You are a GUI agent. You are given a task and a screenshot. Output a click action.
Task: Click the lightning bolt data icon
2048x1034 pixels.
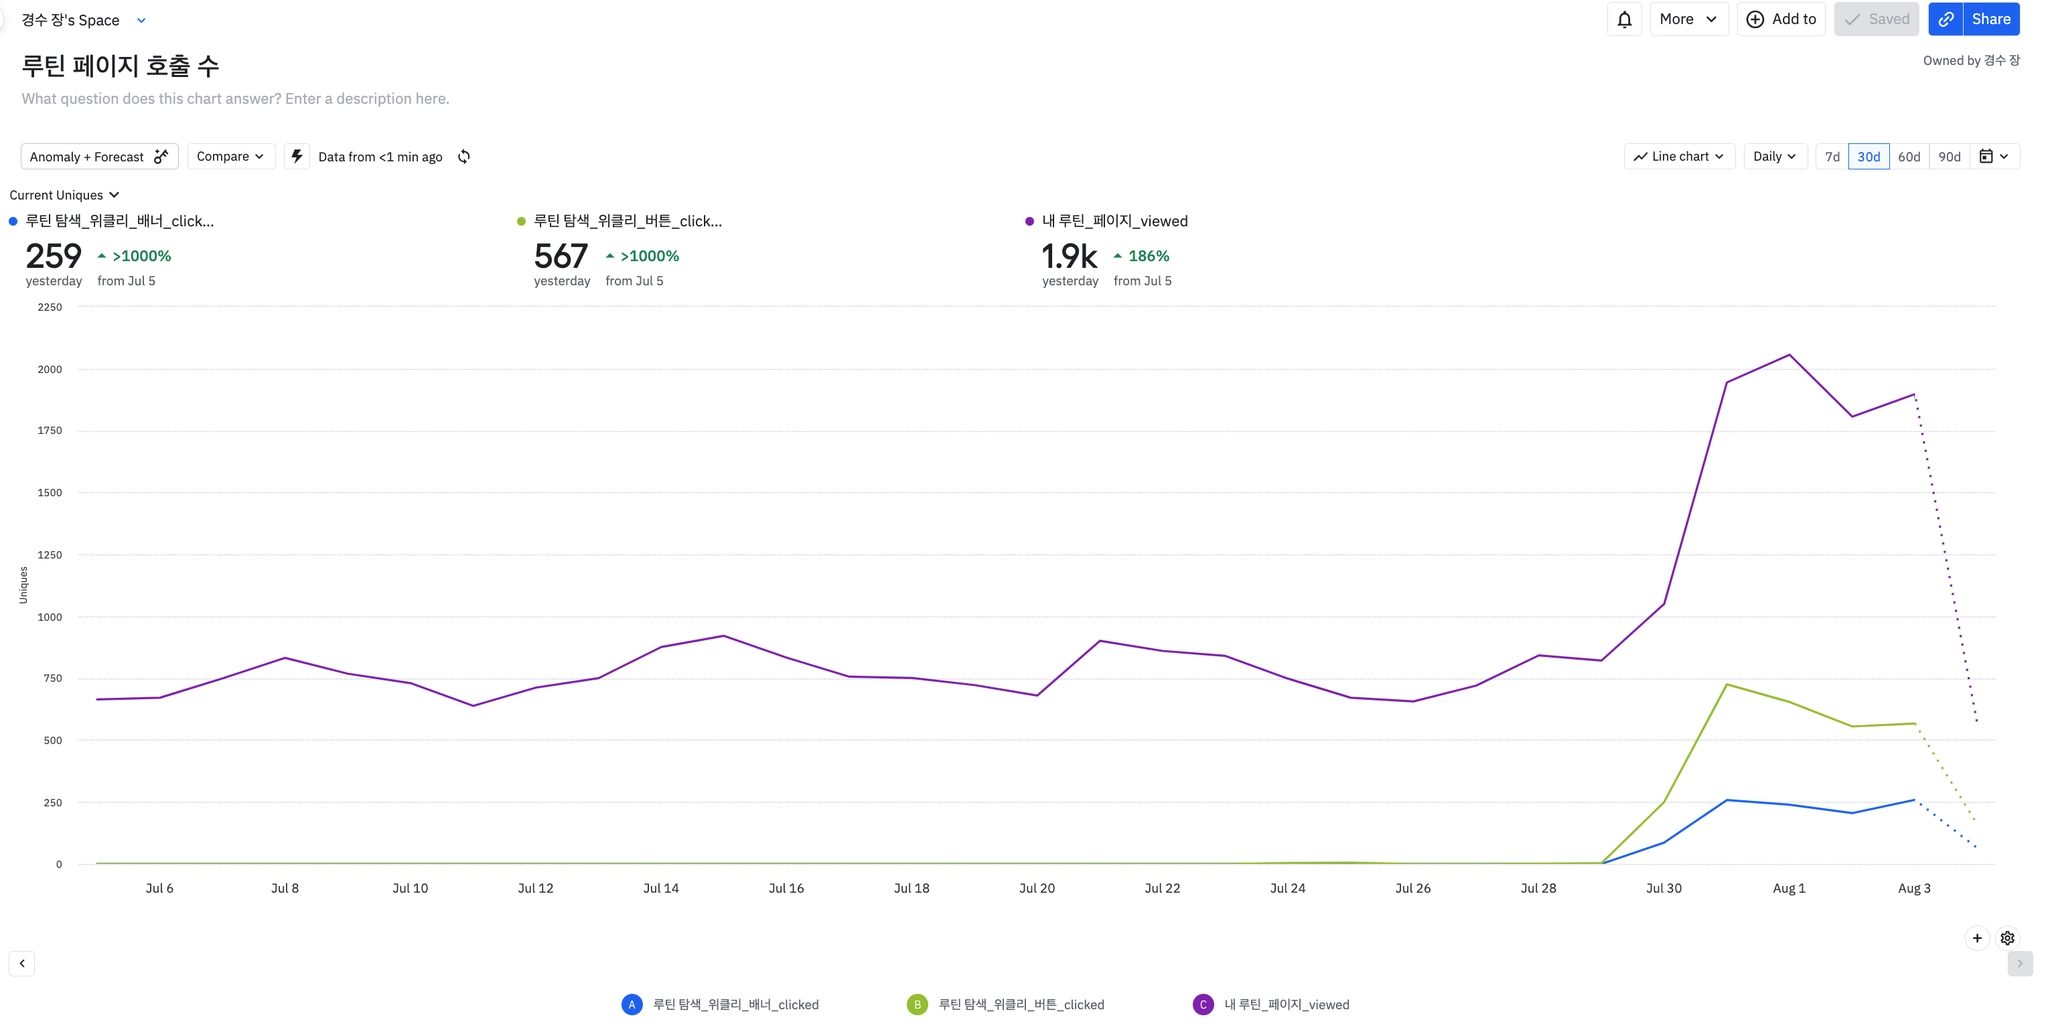click(x=297, y=157)
